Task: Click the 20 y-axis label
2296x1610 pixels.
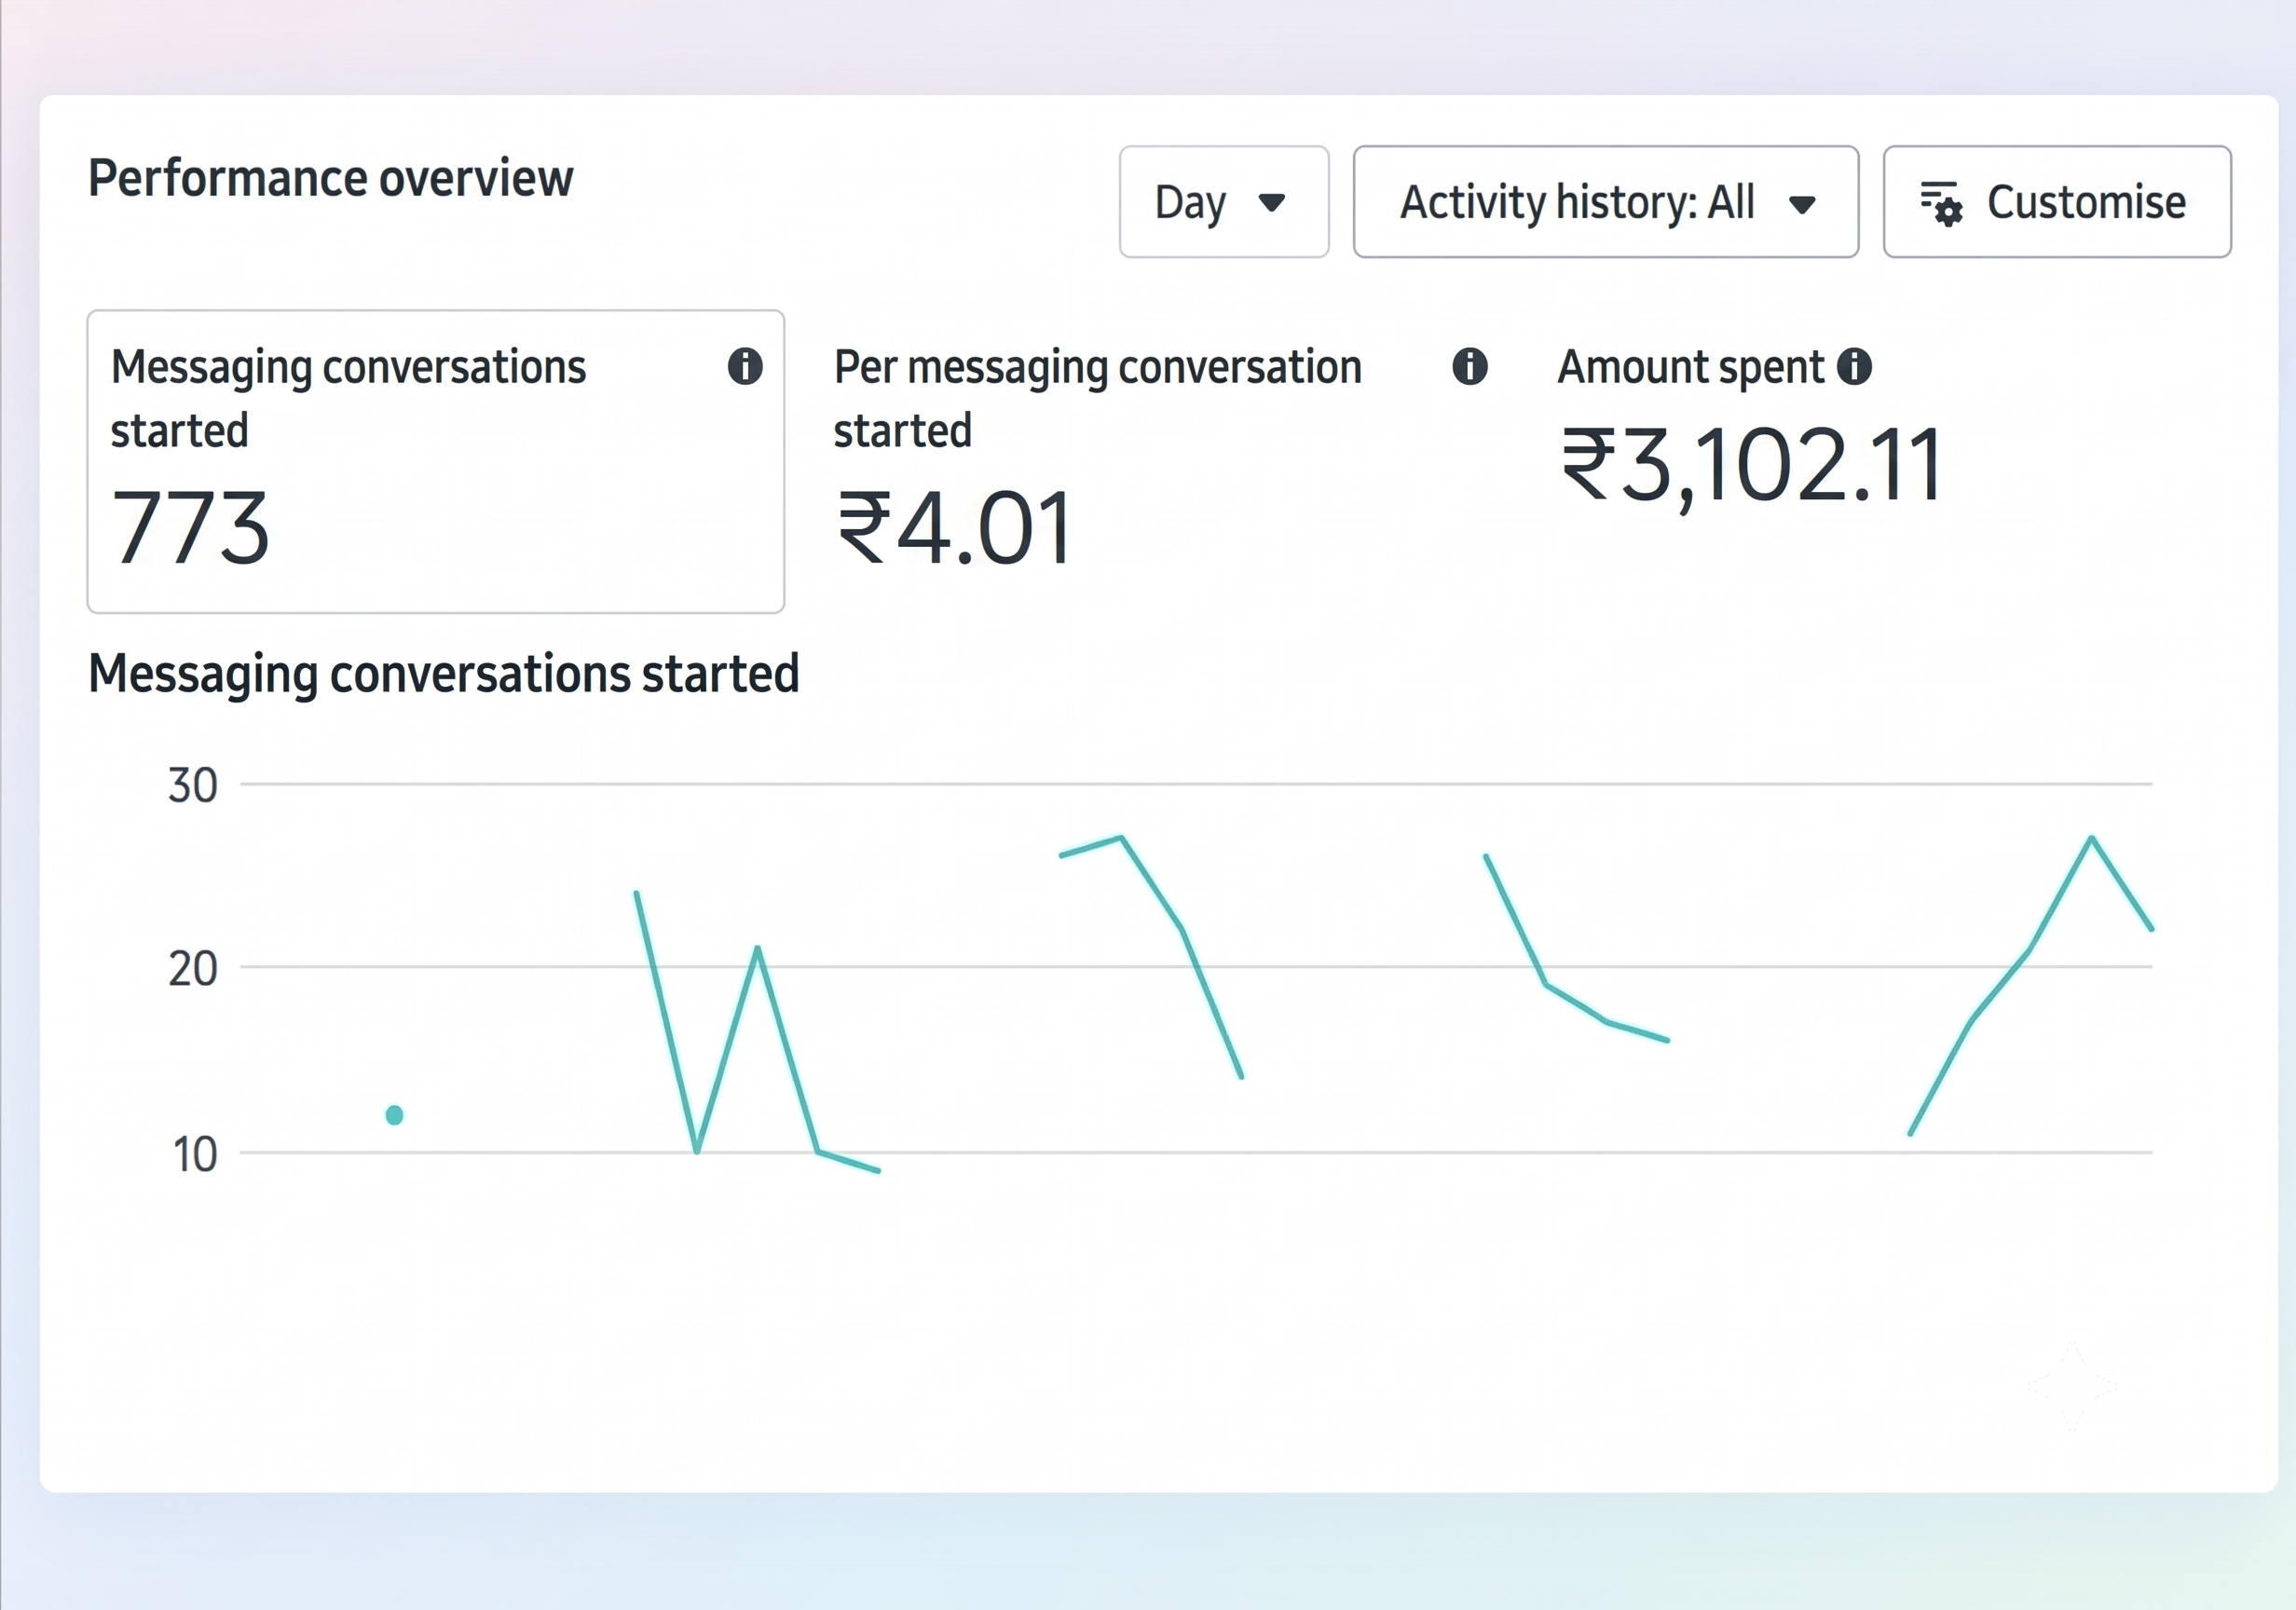Action: coord(193,968)
